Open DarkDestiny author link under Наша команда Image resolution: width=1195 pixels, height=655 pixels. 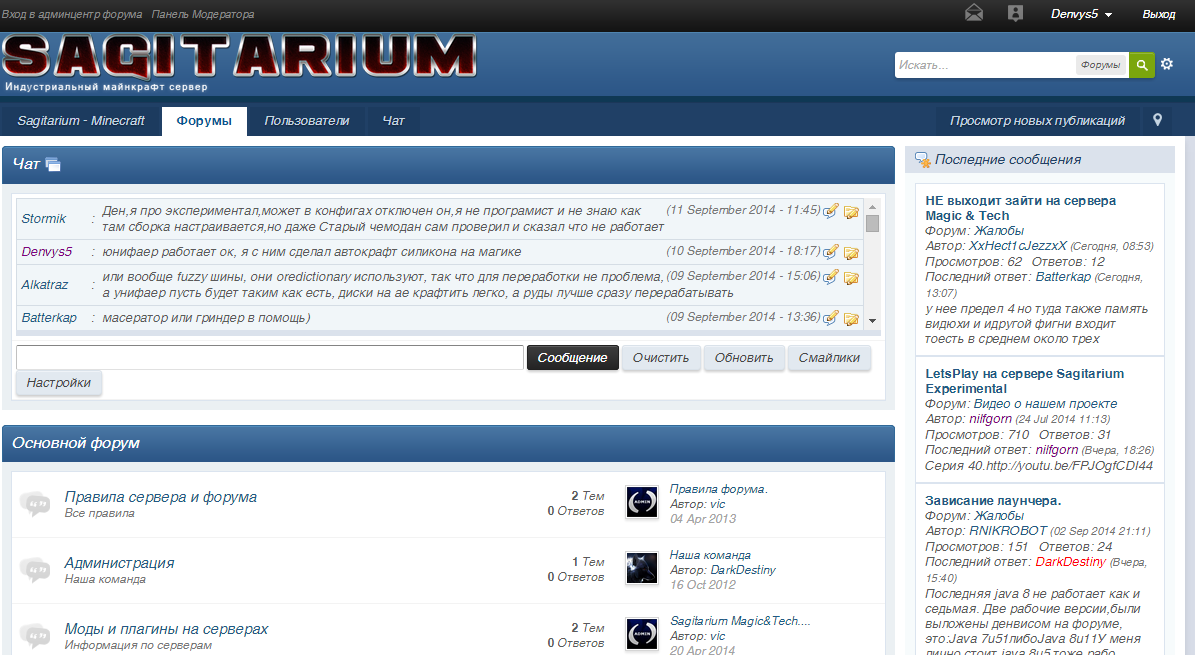click(743, 570)
